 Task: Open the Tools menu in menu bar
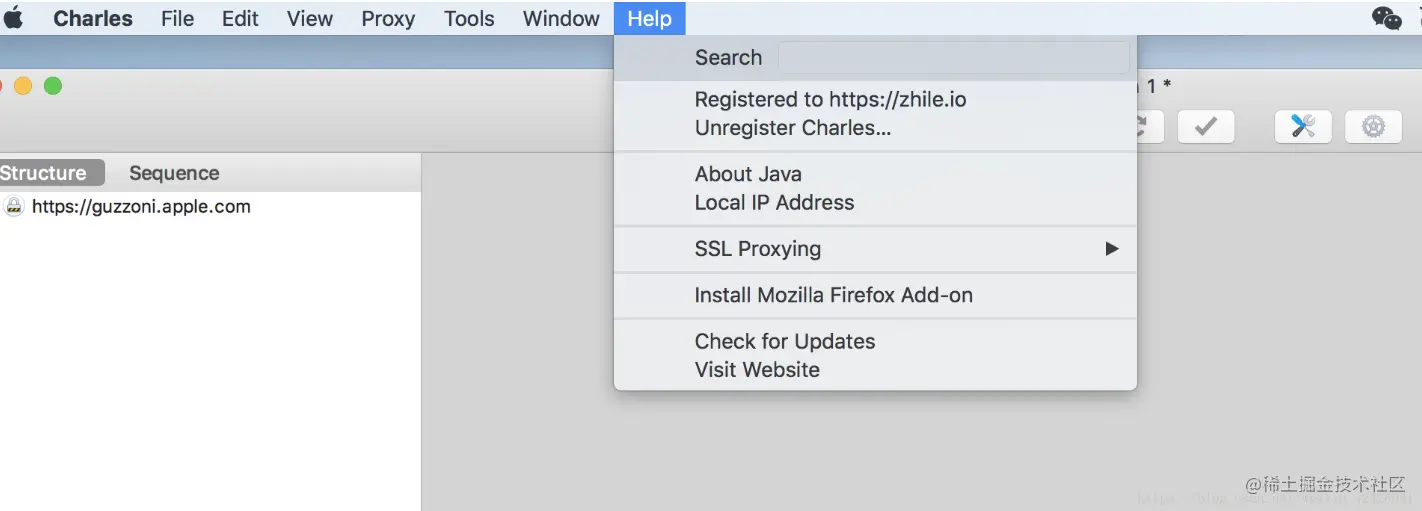(469, 18)
